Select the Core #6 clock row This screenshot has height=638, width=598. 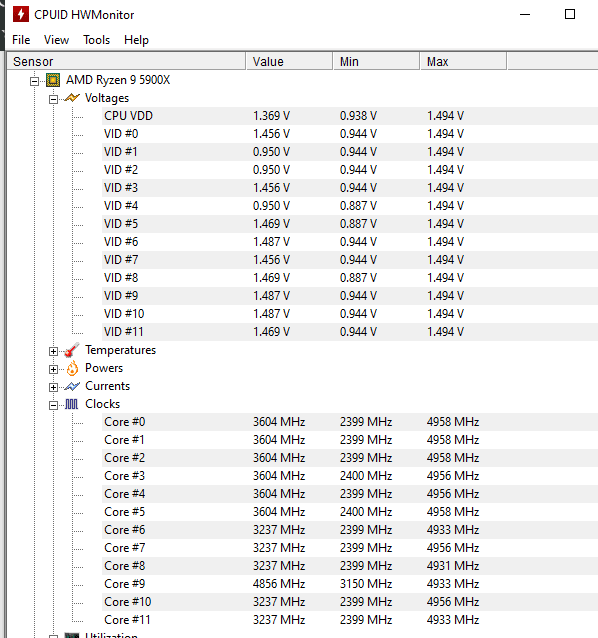click(x=350, y=530)
